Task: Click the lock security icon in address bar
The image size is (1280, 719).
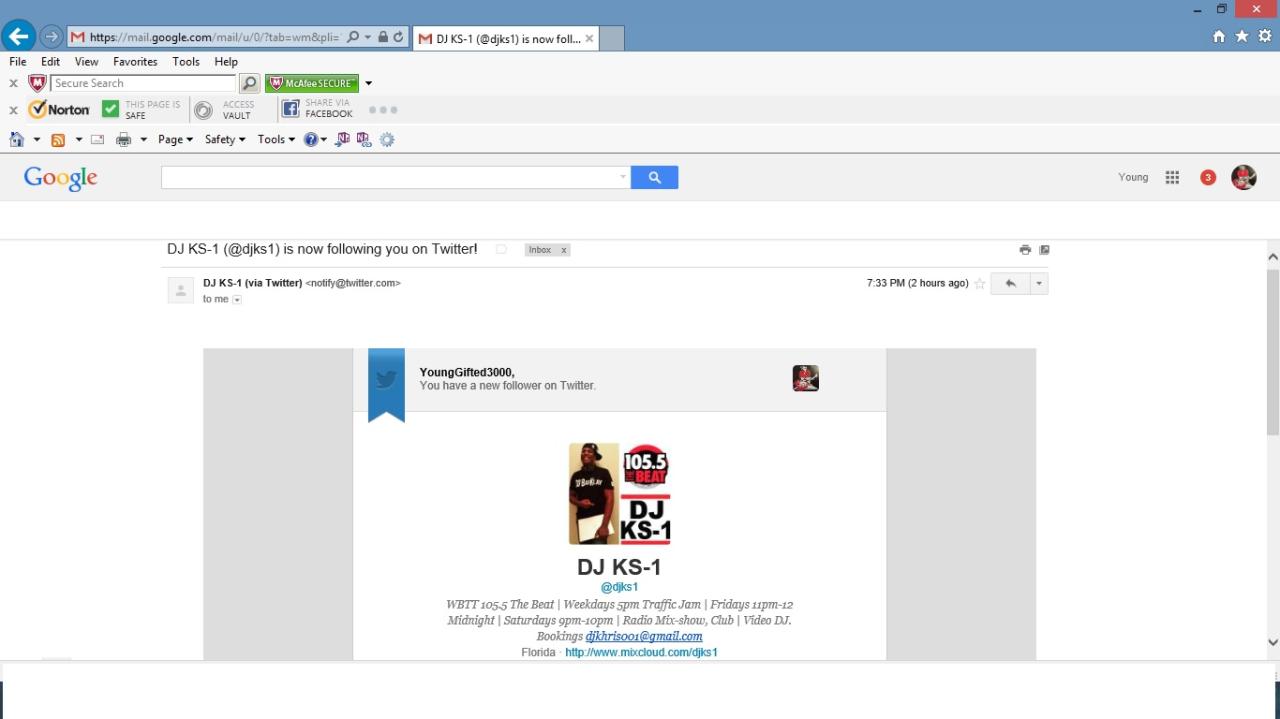Action: coord(383,37)
